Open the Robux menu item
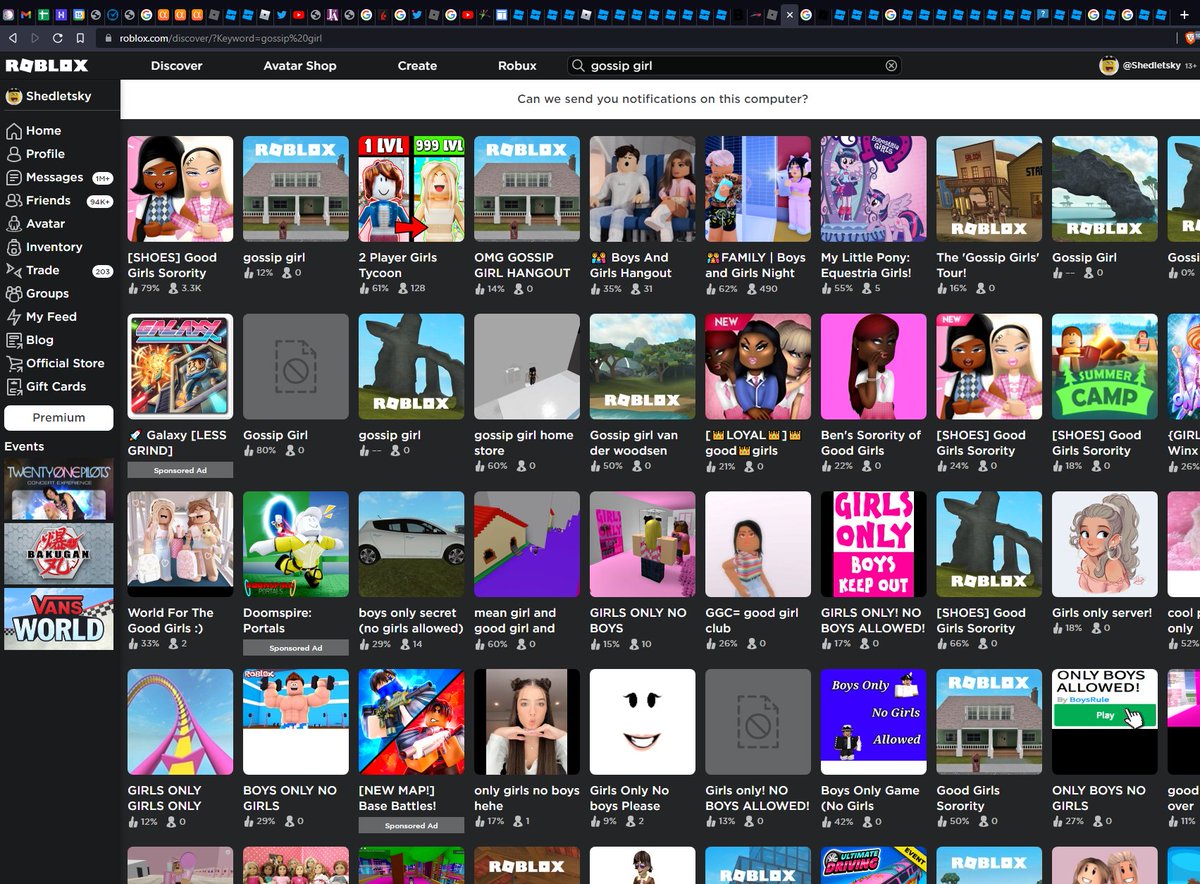The width and height of the screenshot is (1200, 884). 517,66
